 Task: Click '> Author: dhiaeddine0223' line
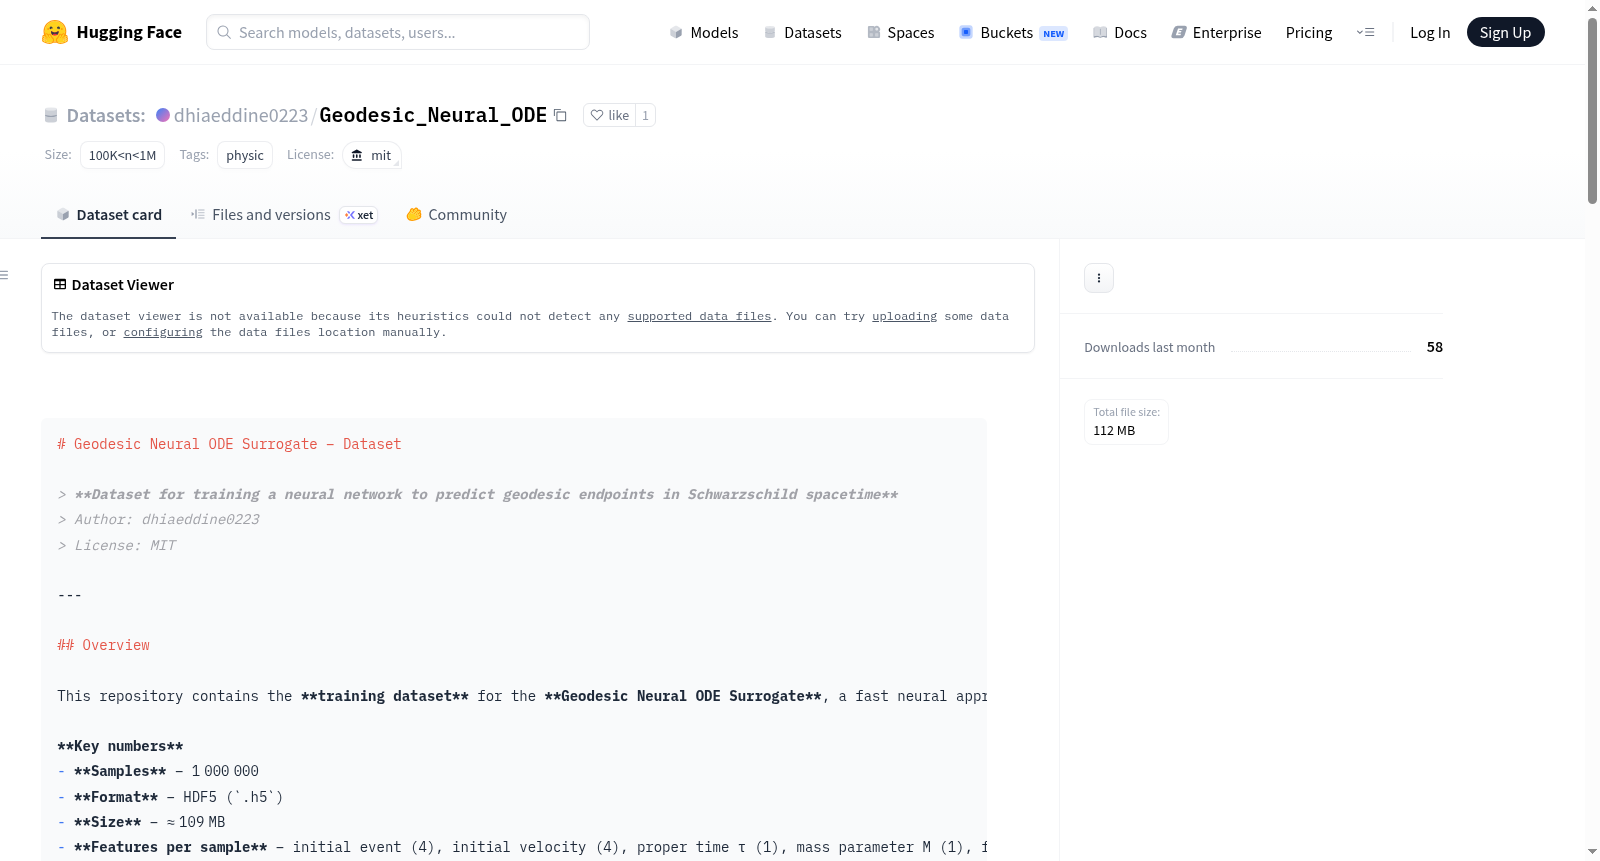point(159,519)
